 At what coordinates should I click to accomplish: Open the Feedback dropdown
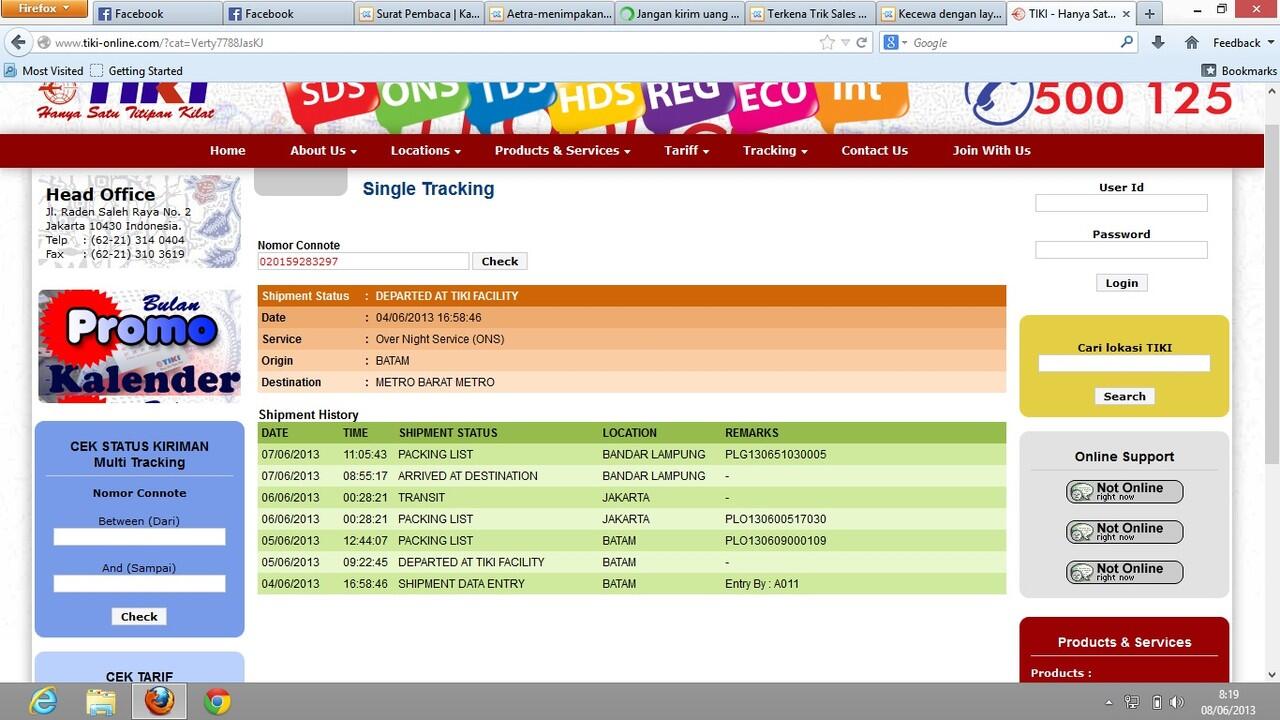(1241, 42)
